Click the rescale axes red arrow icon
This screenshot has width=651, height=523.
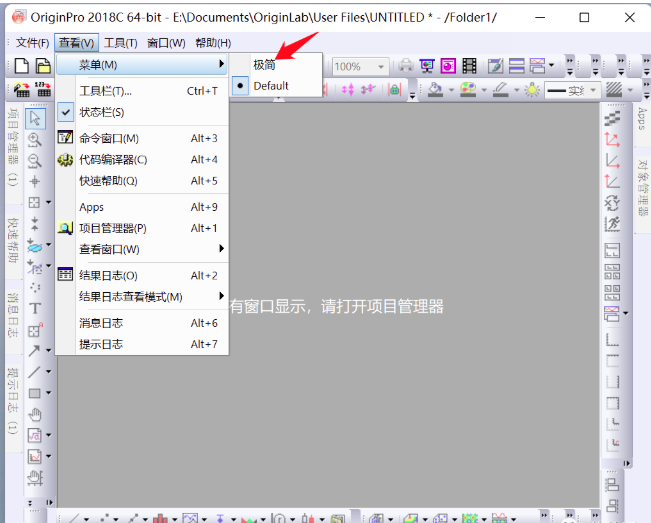tap(612, 140)
